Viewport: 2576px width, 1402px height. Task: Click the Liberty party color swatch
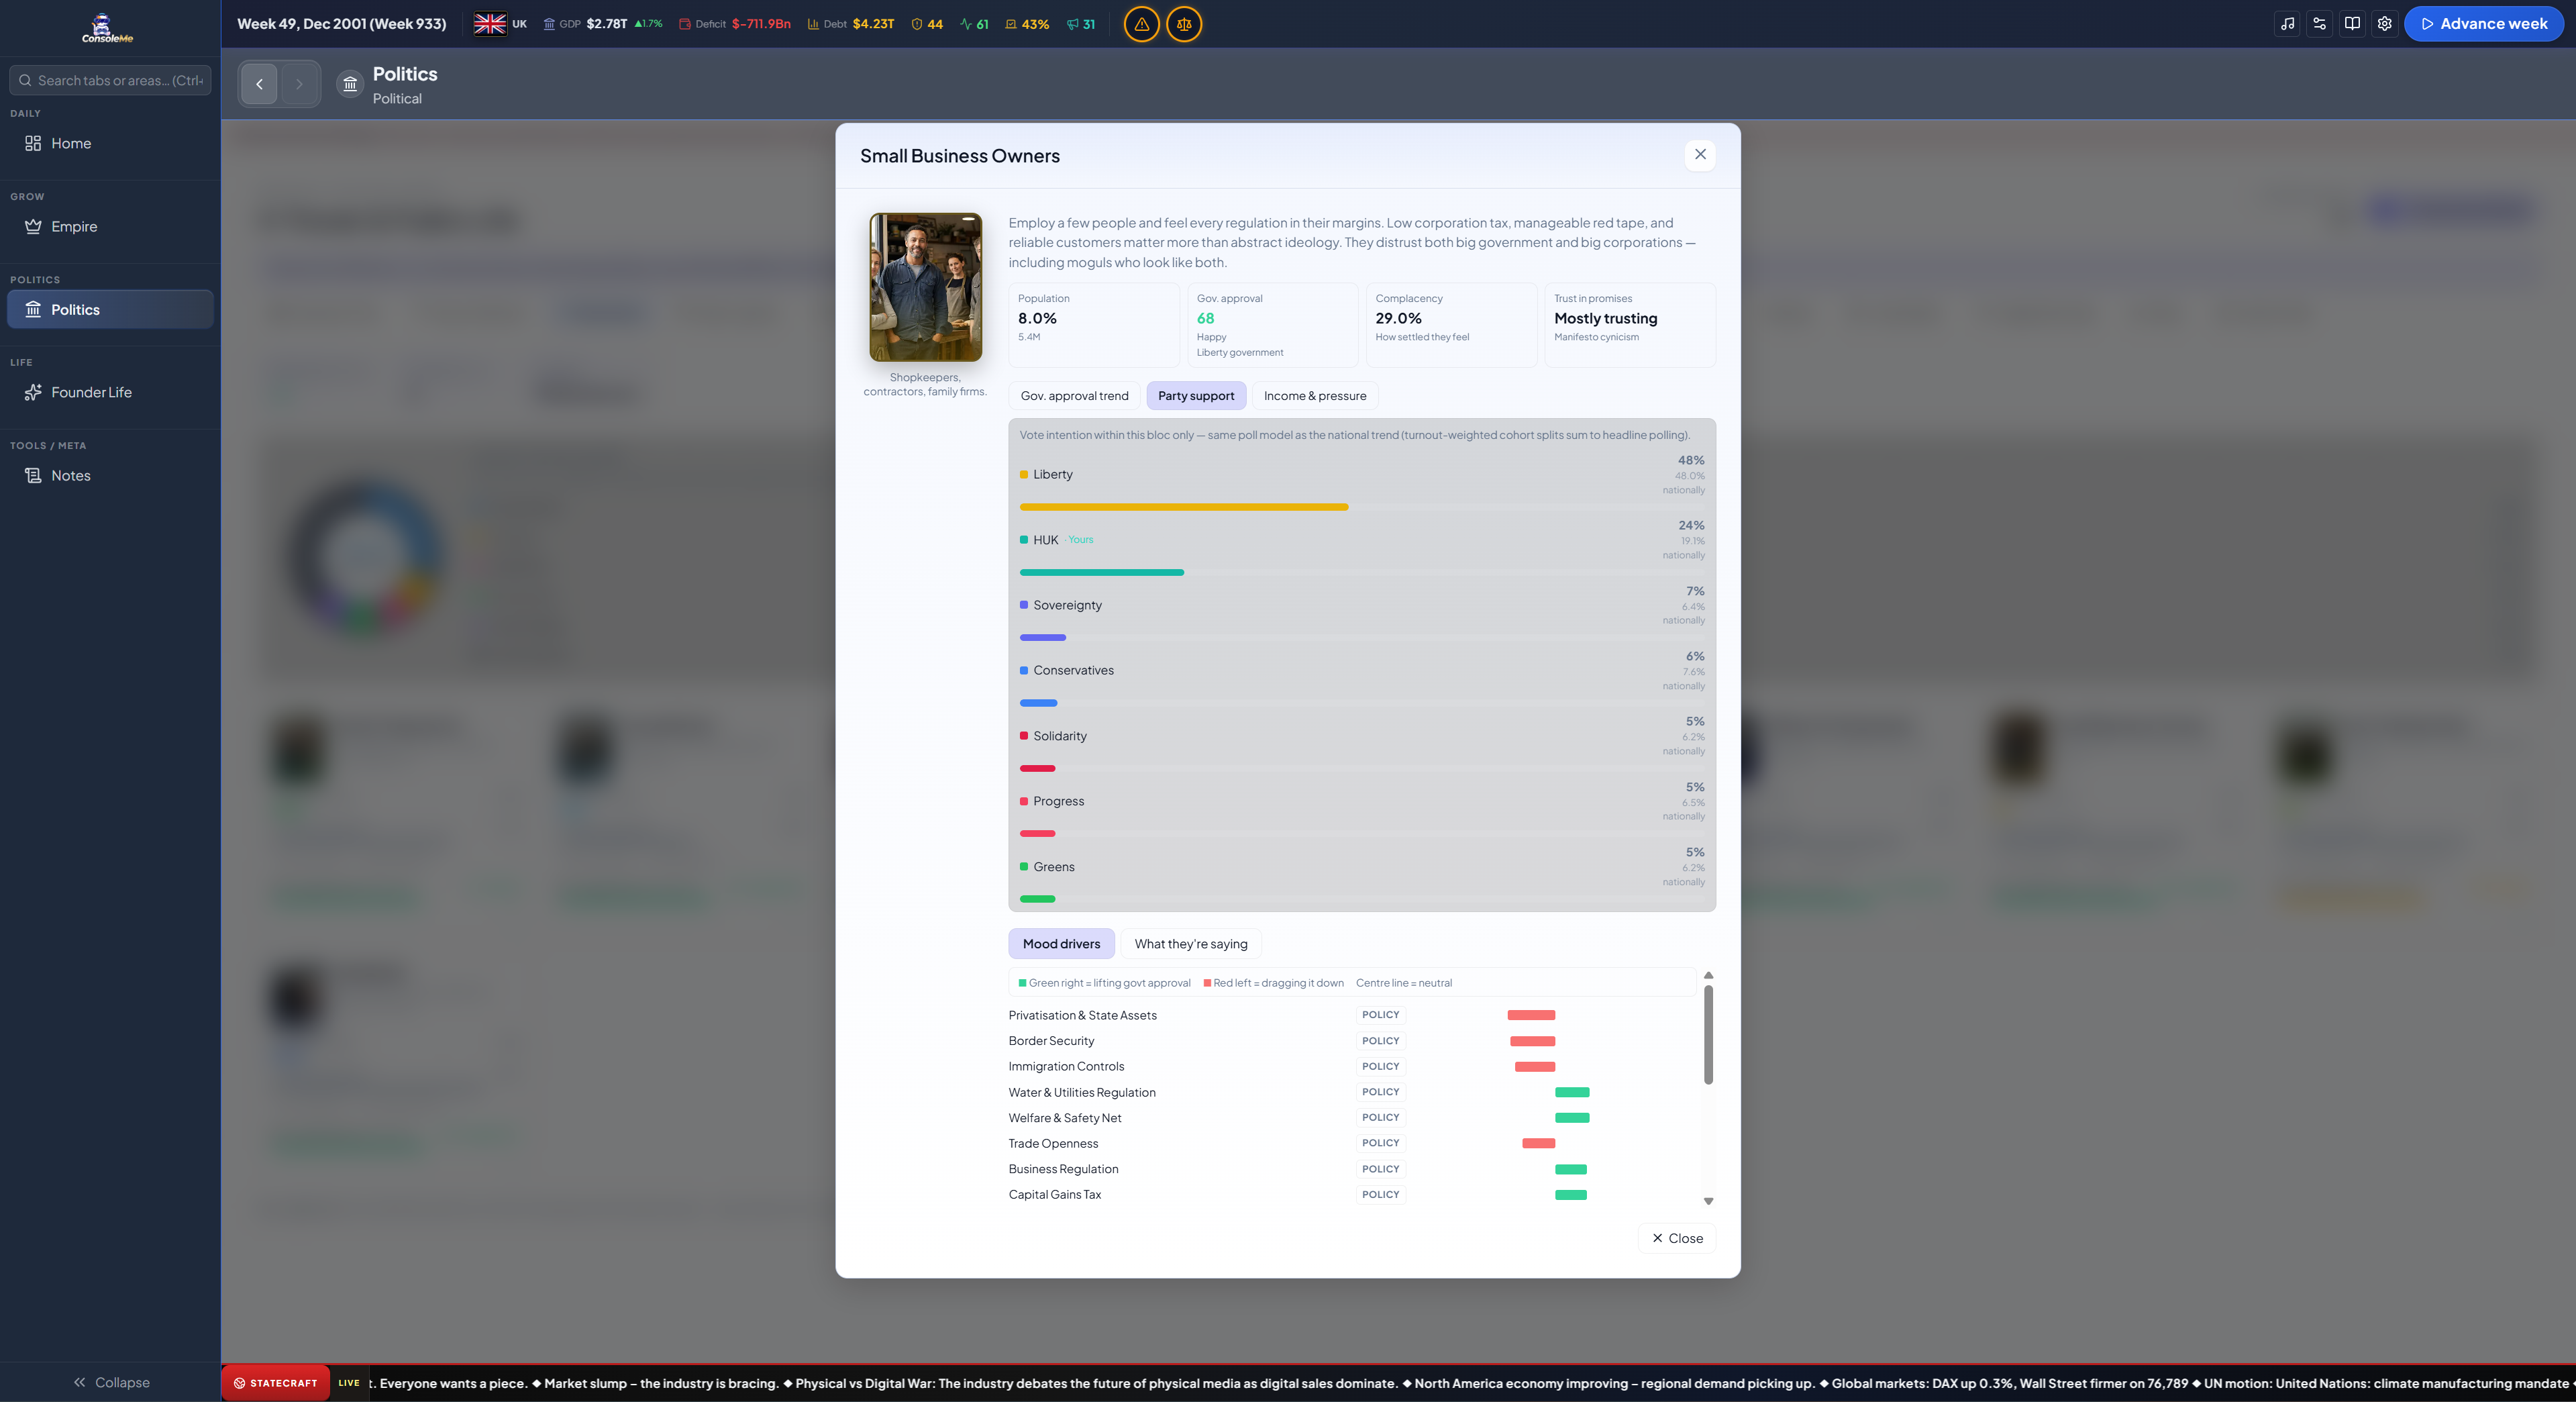click(x=1024, y=474)
